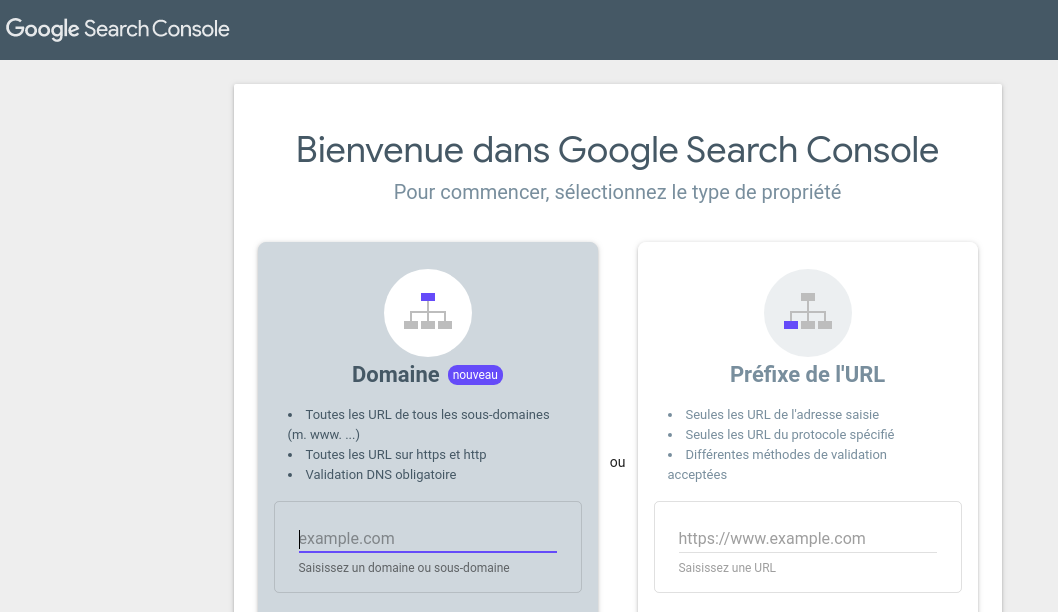Click 'Seules les URL du protocole spécifié'
Viewport: 1058px width, 612px height.
click(789, 435)
